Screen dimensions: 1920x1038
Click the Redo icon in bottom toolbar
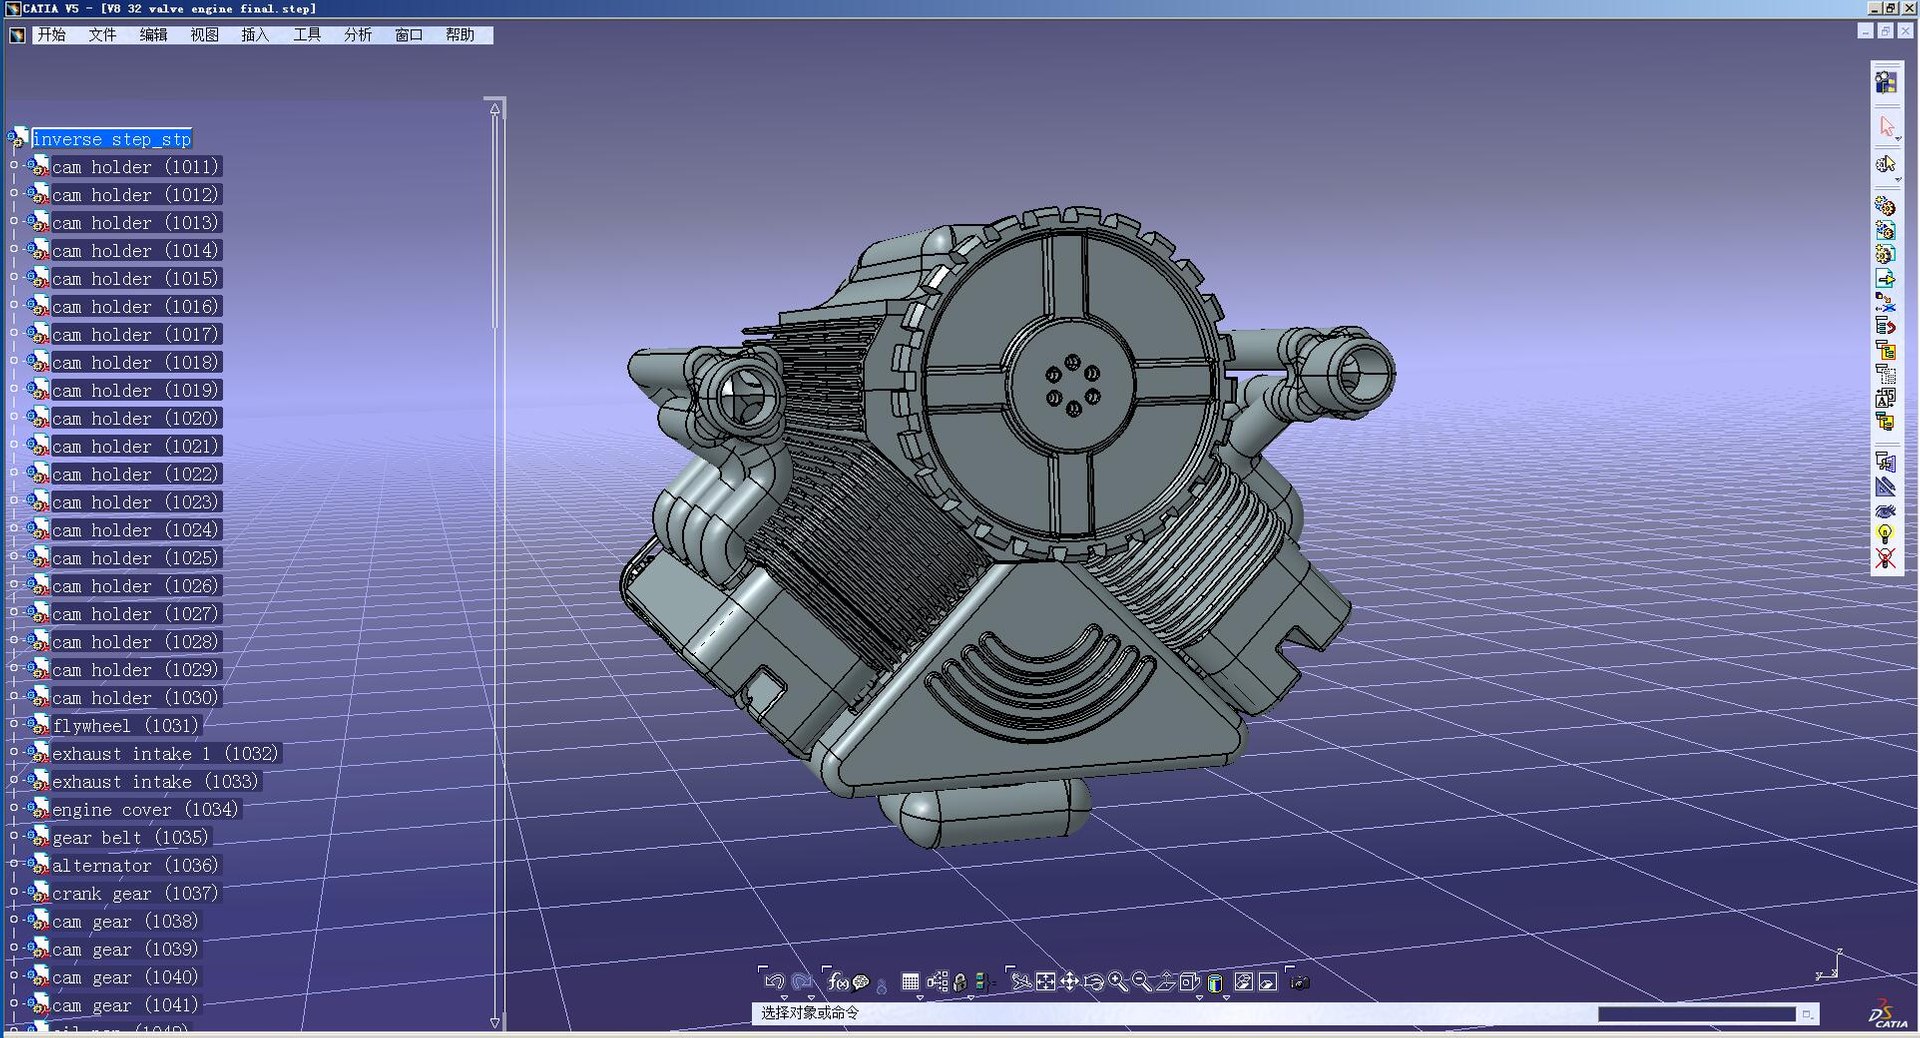[x=802, y=982]
